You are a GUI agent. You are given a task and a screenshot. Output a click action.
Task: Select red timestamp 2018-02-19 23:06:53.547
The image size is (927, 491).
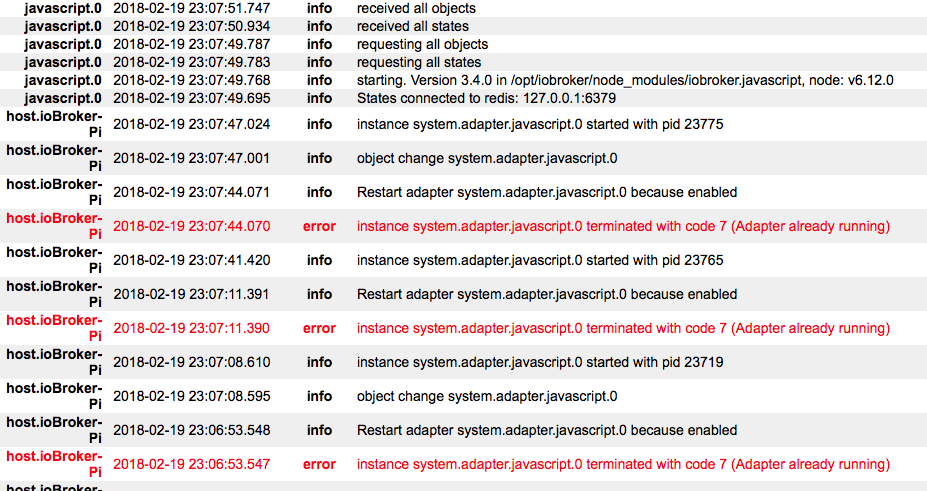coord(192,464)
